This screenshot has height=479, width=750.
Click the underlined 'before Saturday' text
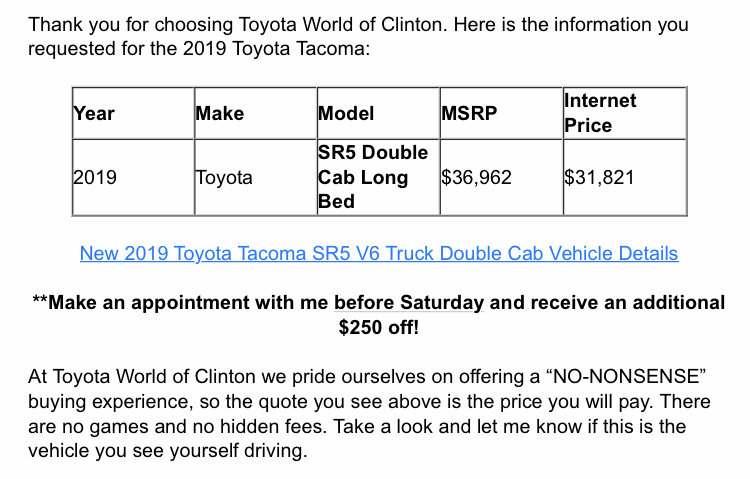point(409,303)
